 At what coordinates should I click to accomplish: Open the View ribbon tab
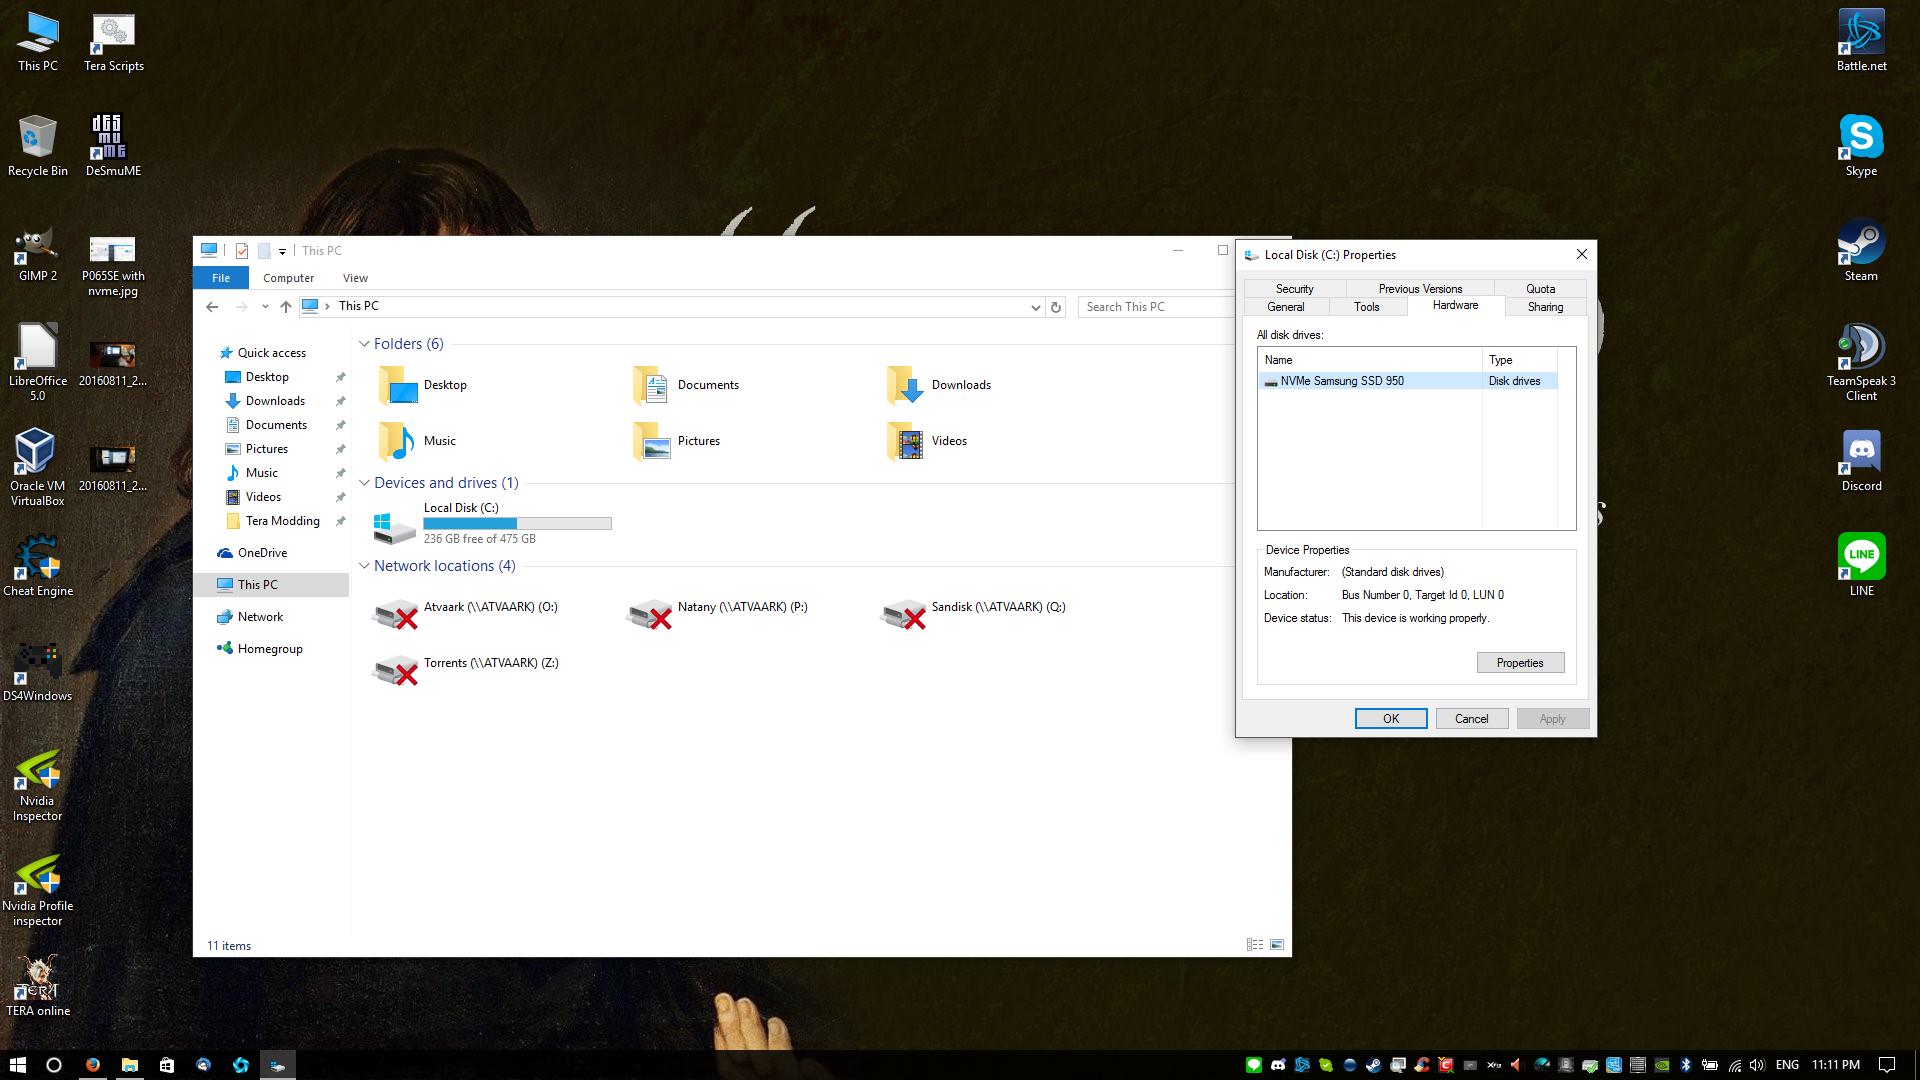[x=355, y=278]
